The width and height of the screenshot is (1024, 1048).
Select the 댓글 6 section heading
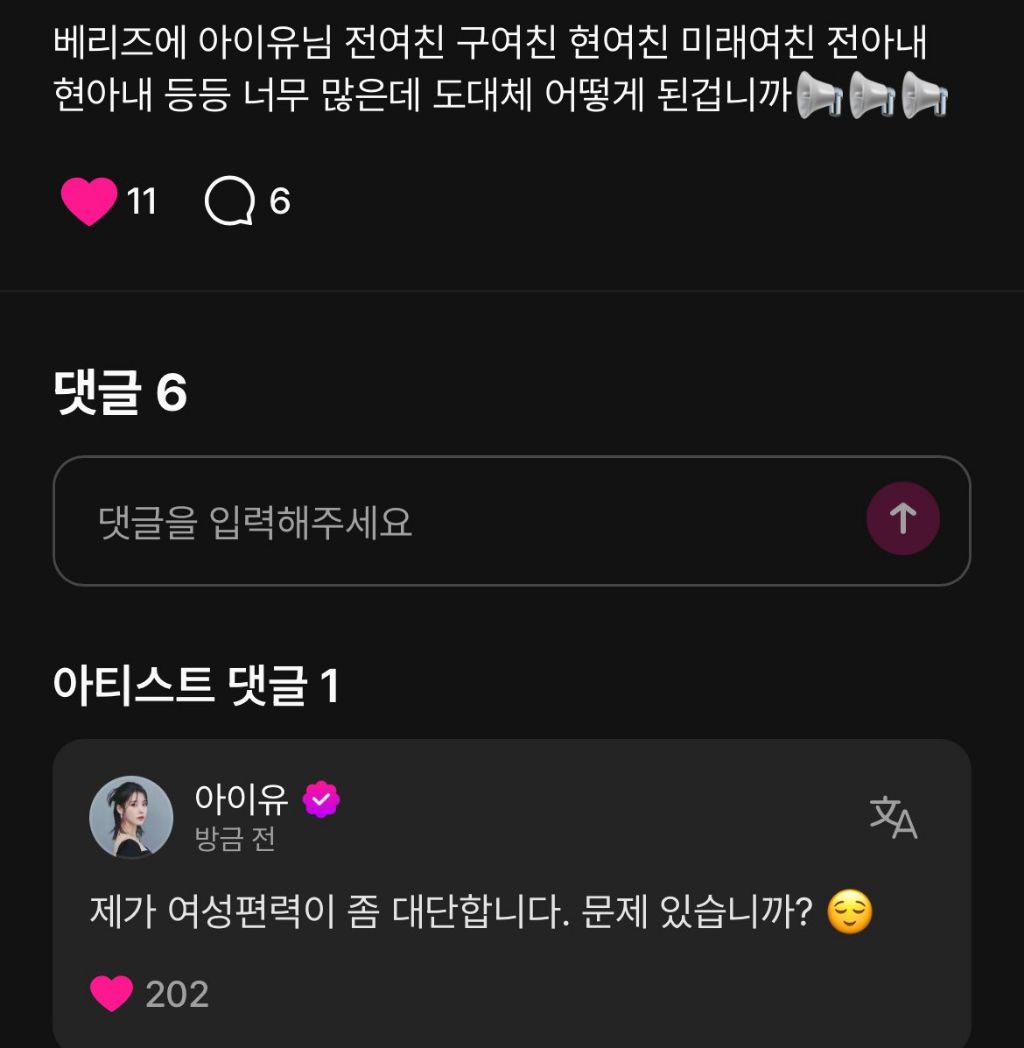120,394
